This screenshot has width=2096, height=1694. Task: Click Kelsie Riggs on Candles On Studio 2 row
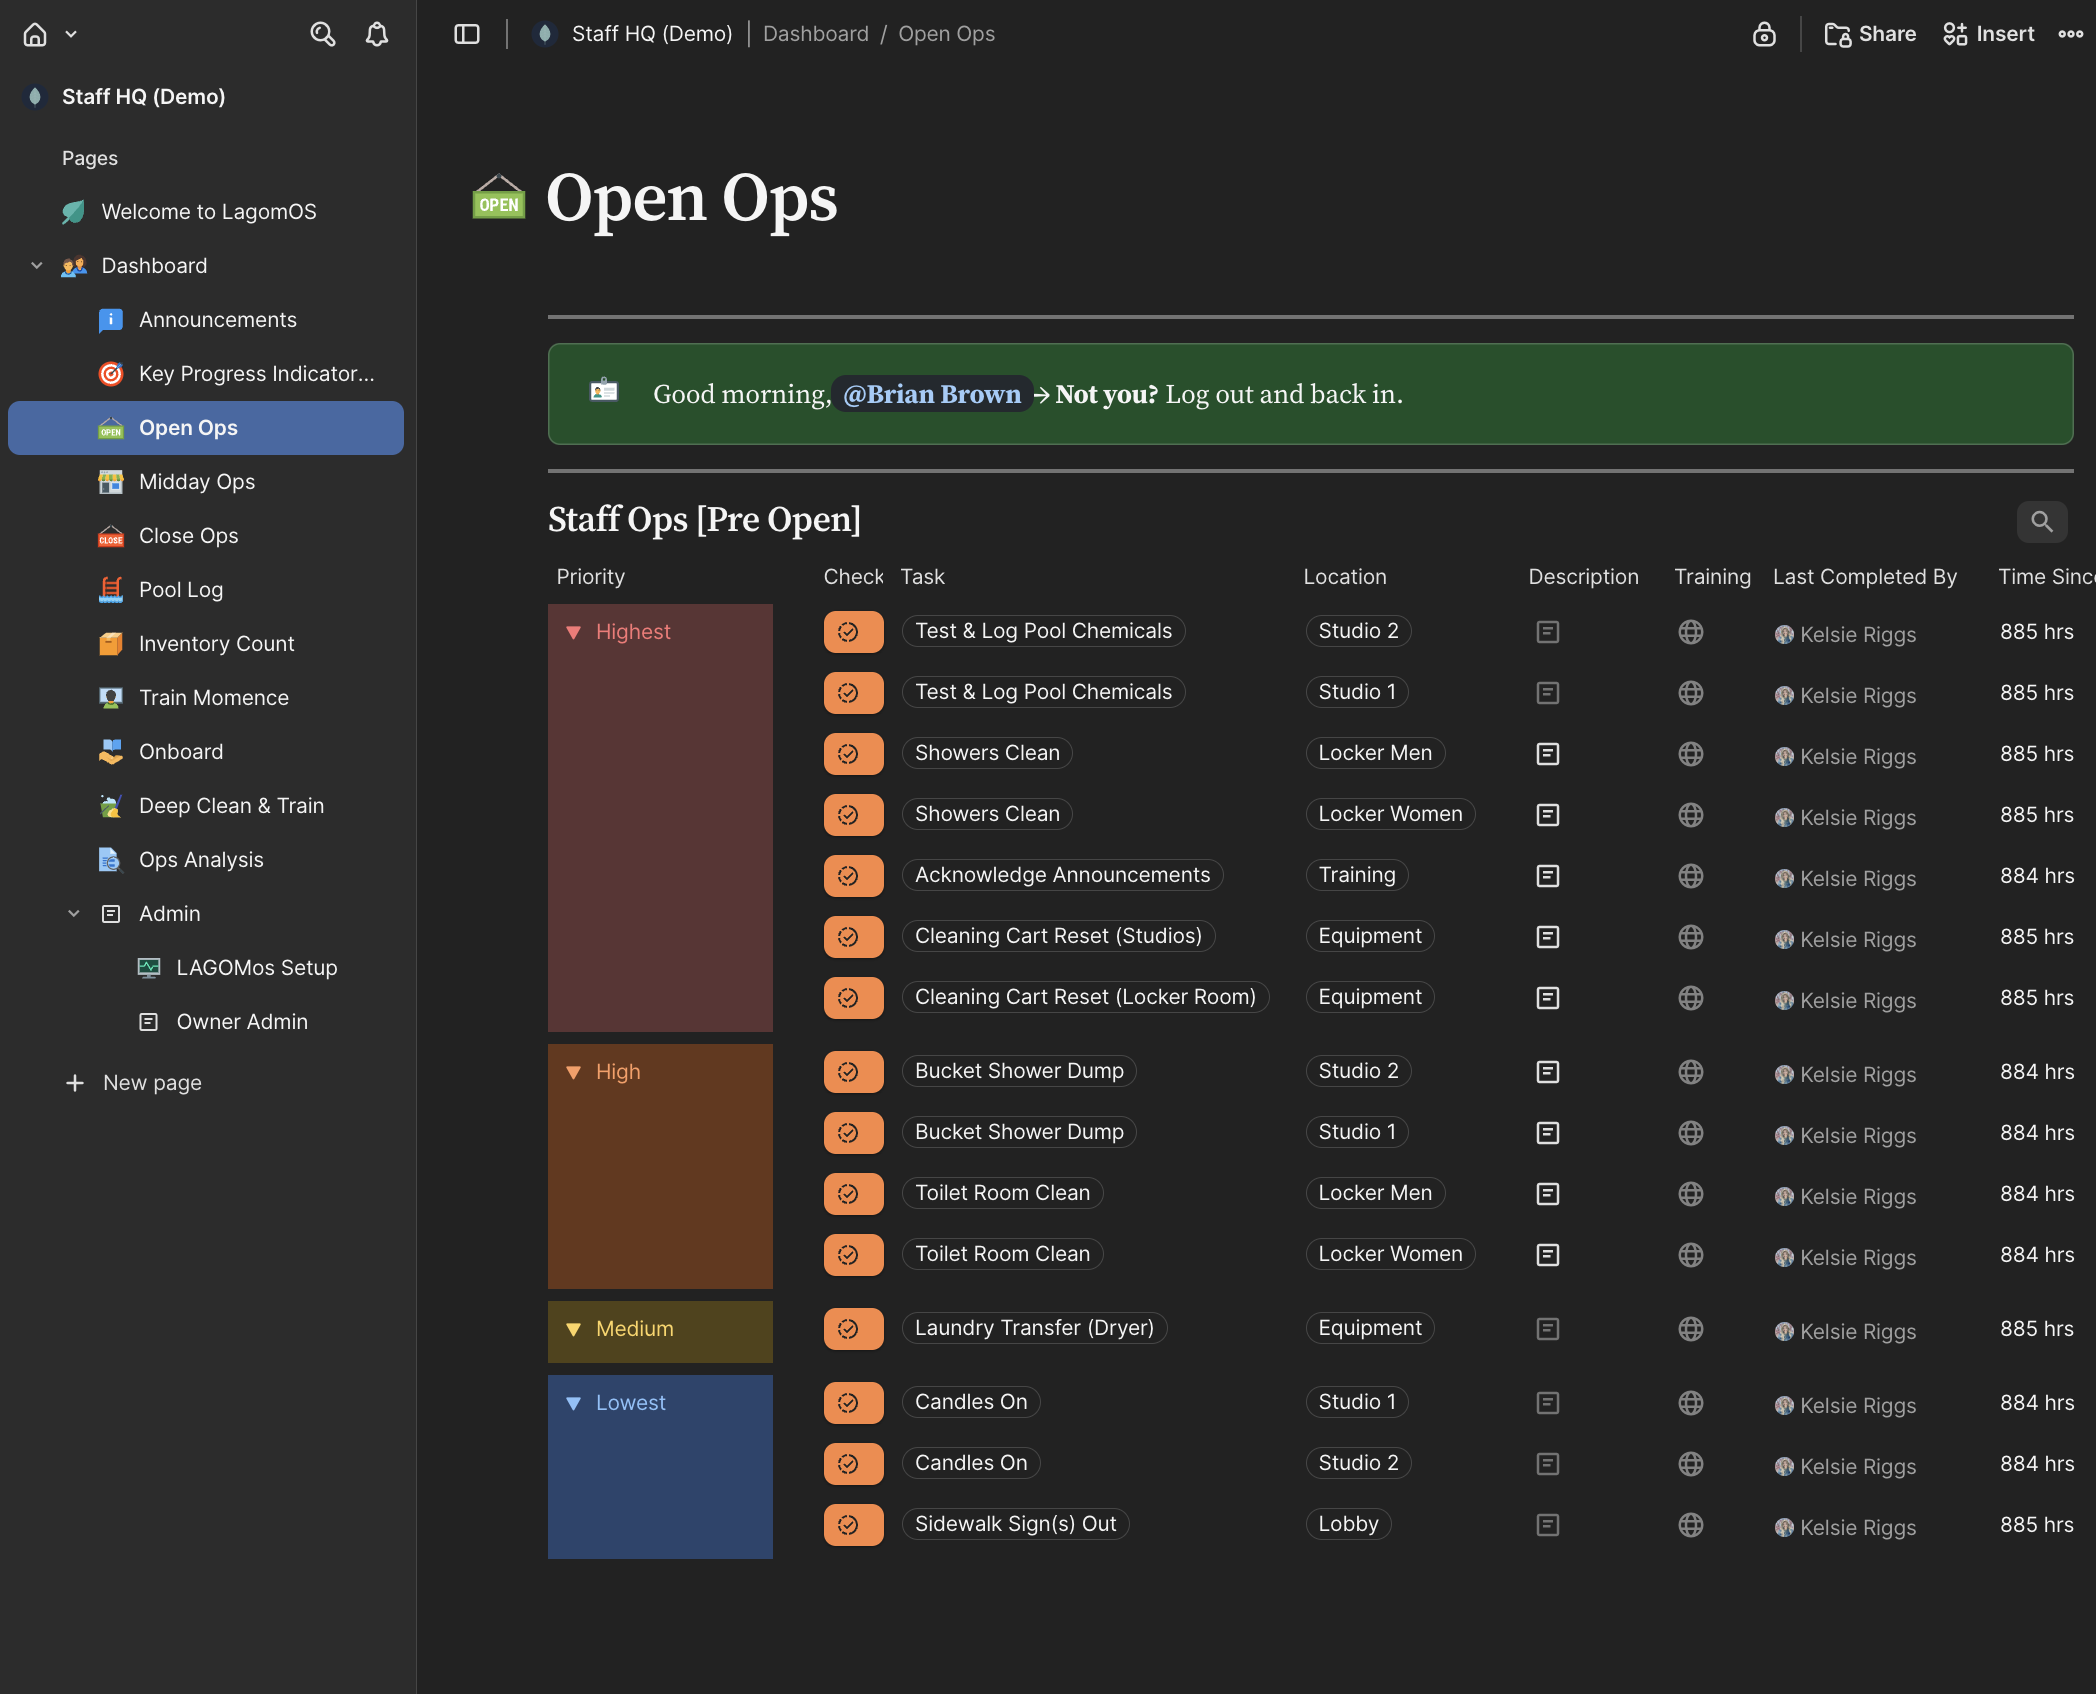click(1846, 1466)
